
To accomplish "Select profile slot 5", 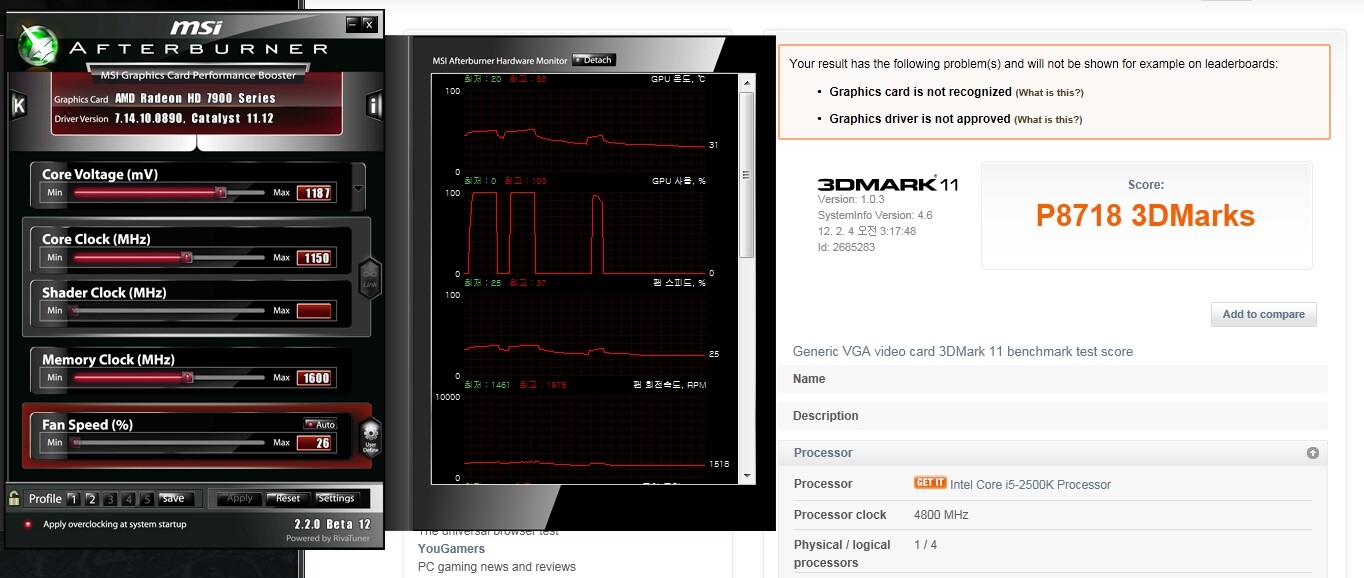I will click(146, 499).
